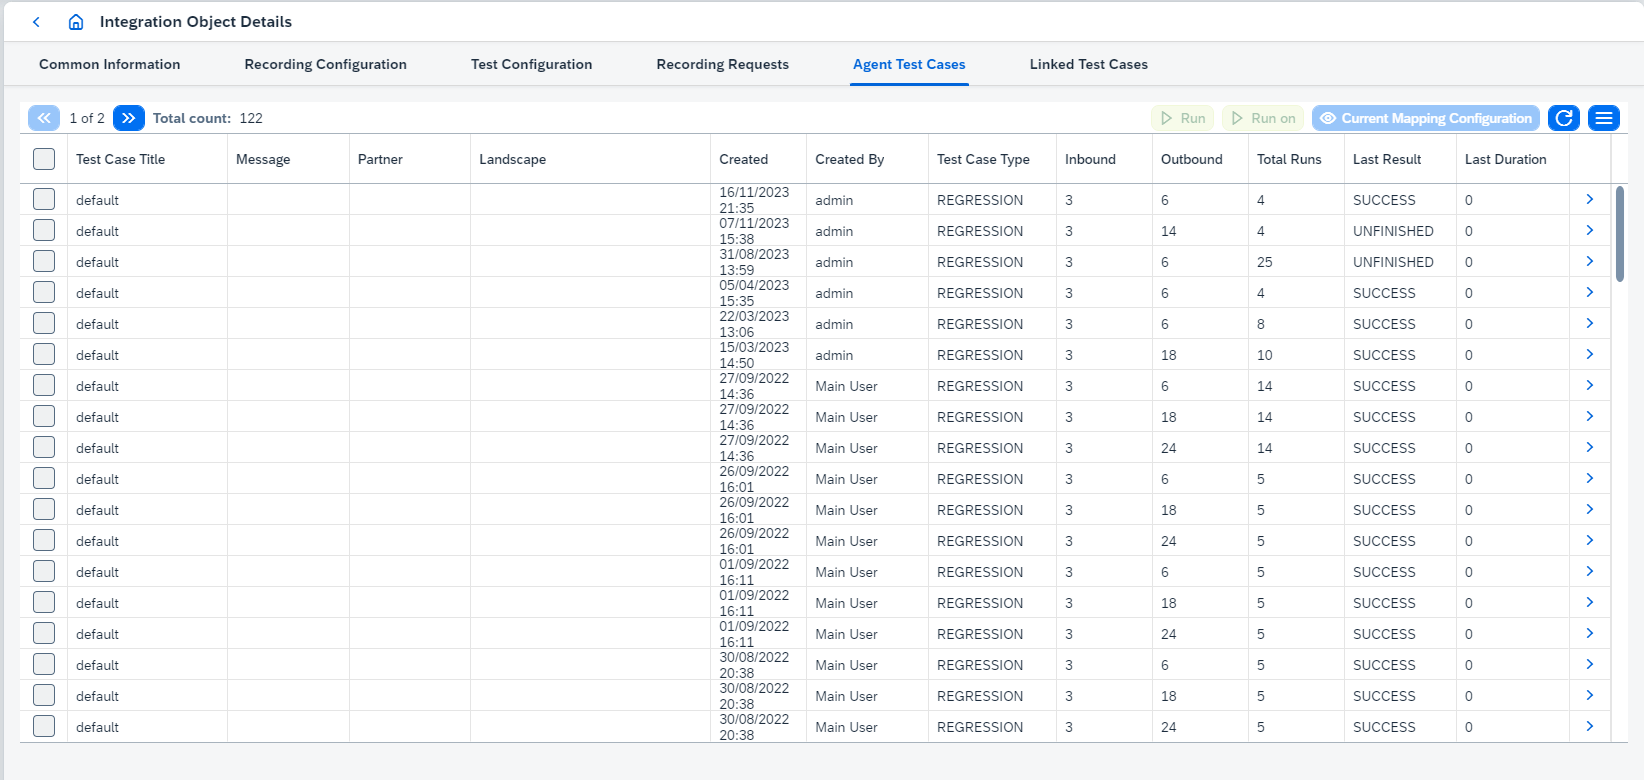Open the Recording Requests tab
This screenshot has height=780, width=1644.
(x=723, y=64)
